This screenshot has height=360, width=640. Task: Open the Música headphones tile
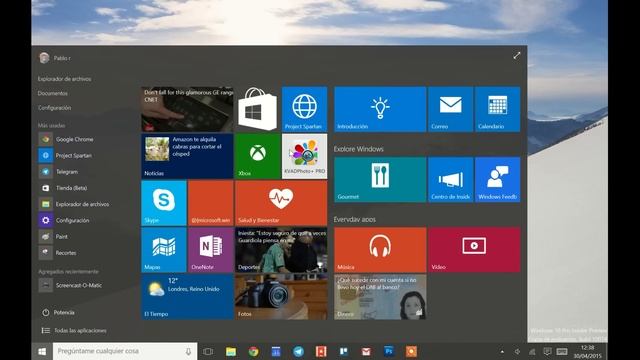(380, 250)
